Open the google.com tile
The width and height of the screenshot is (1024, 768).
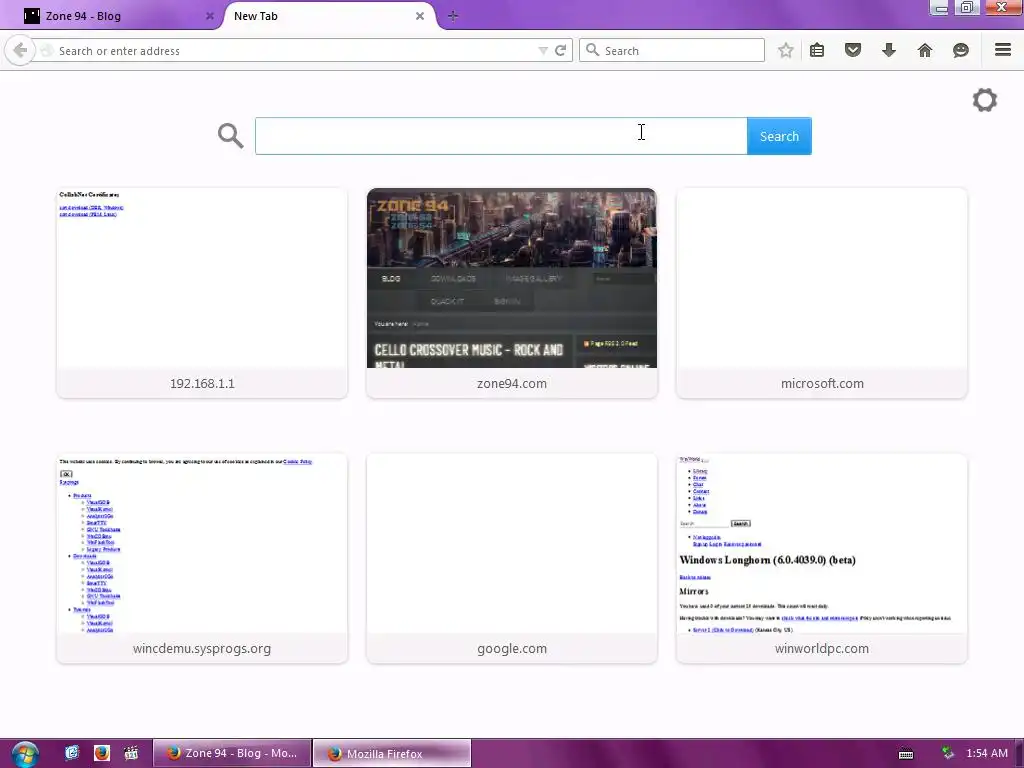click(x=511, y=558)
